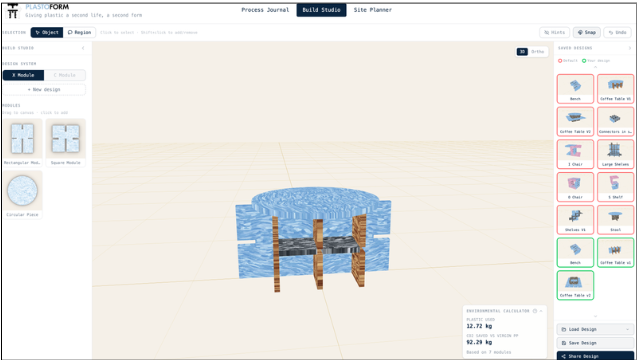This screenshot has height=360, width=637.
Task: Toggle the Hints option
Action: click(x=555, y=32)
